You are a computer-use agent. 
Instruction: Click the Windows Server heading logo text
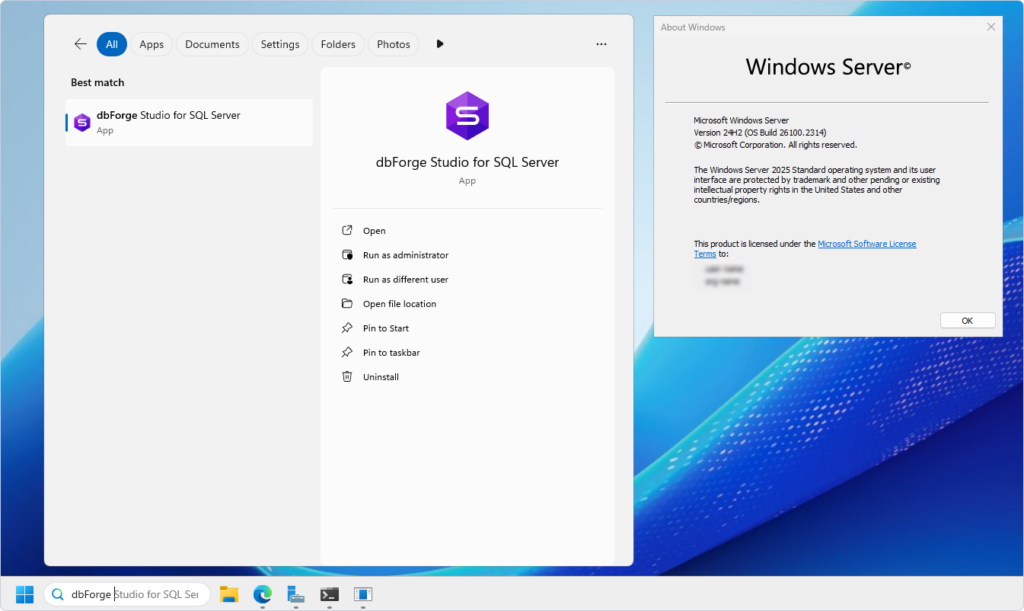click(827, 67)
